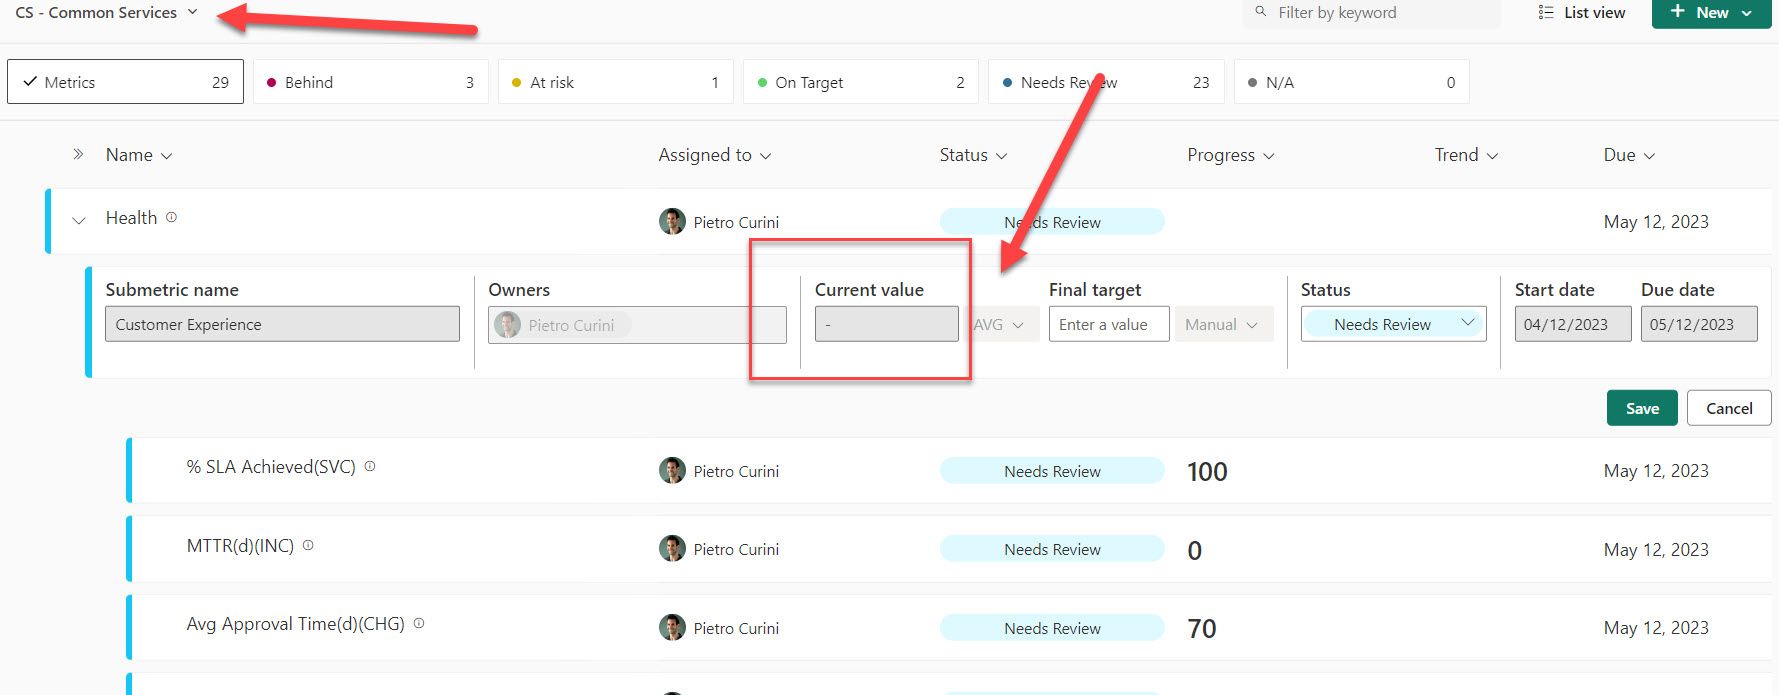The image size is (1779, 695).
Task: Select the At risk status filter card
Action: pos(615,82)
